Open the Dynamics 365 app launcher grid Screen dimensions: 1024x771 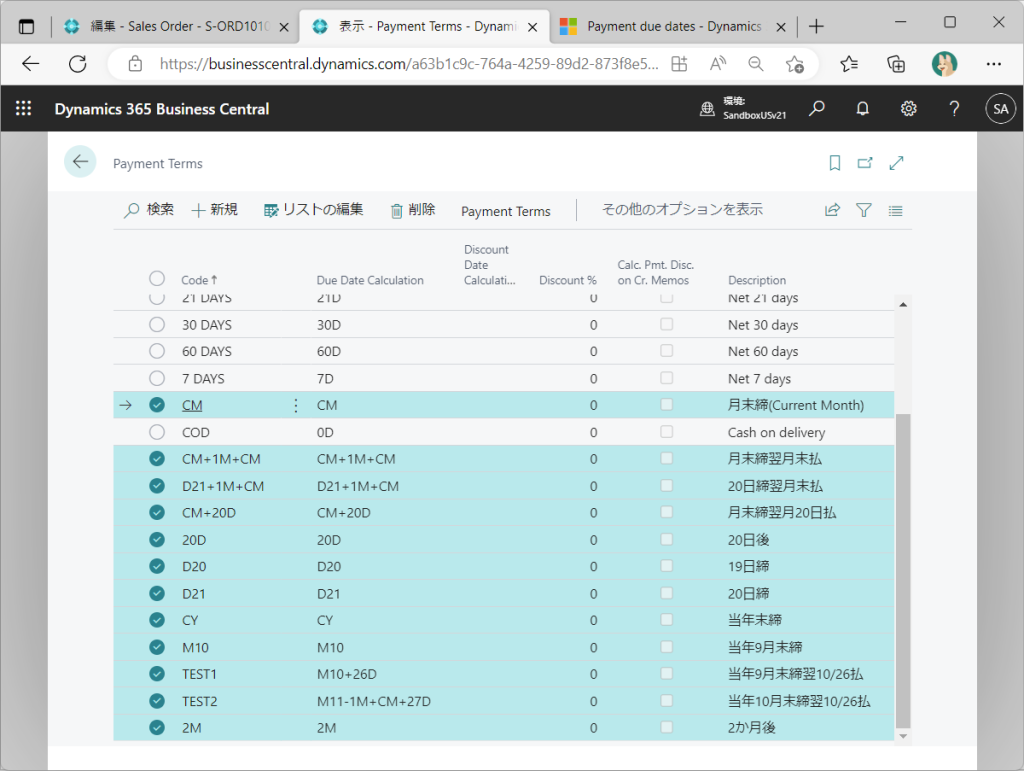pos(24,108)
